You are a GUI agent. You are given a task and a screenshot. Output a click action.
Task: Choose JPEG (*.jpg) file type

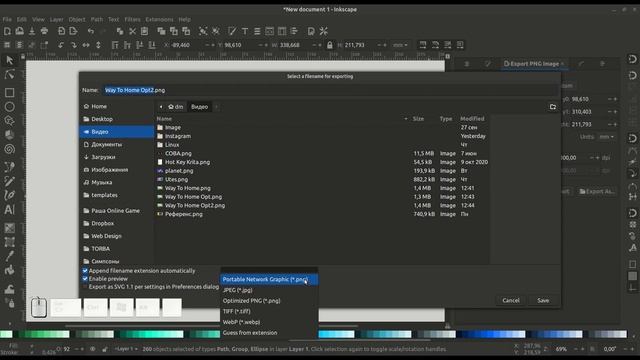[x=269, y=290]
